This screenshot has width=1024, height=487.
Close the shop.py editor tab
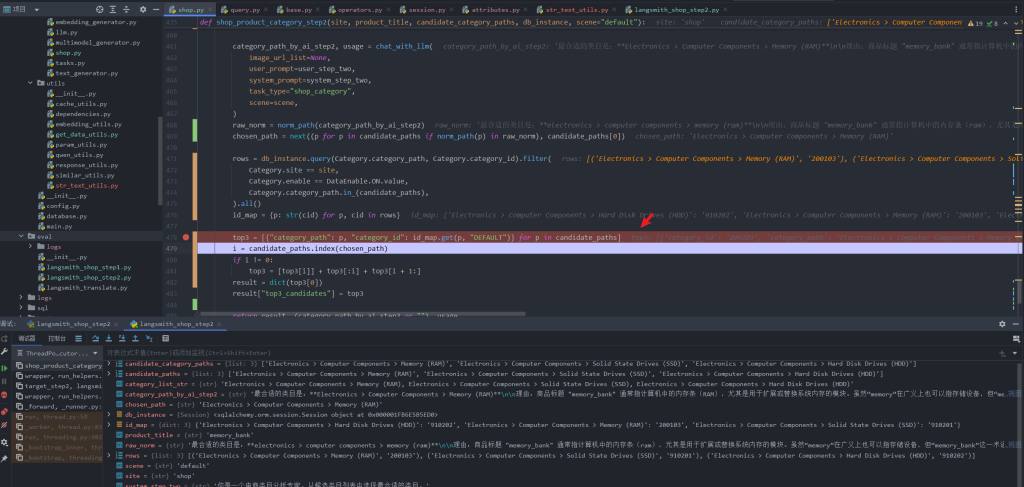pyautogui.click(x=211, y=9)
